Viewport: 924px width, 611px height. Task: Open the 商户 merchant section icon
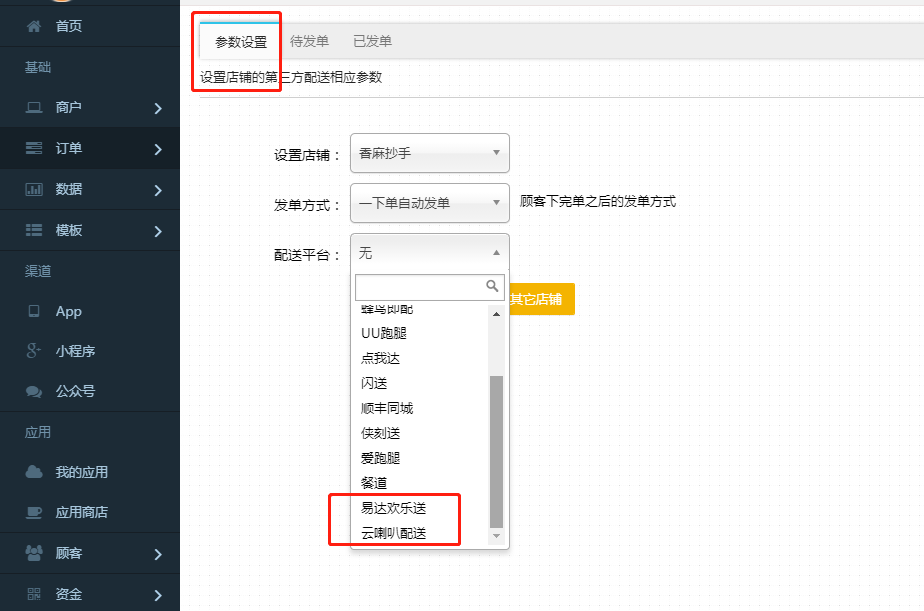tap(34, 107)
